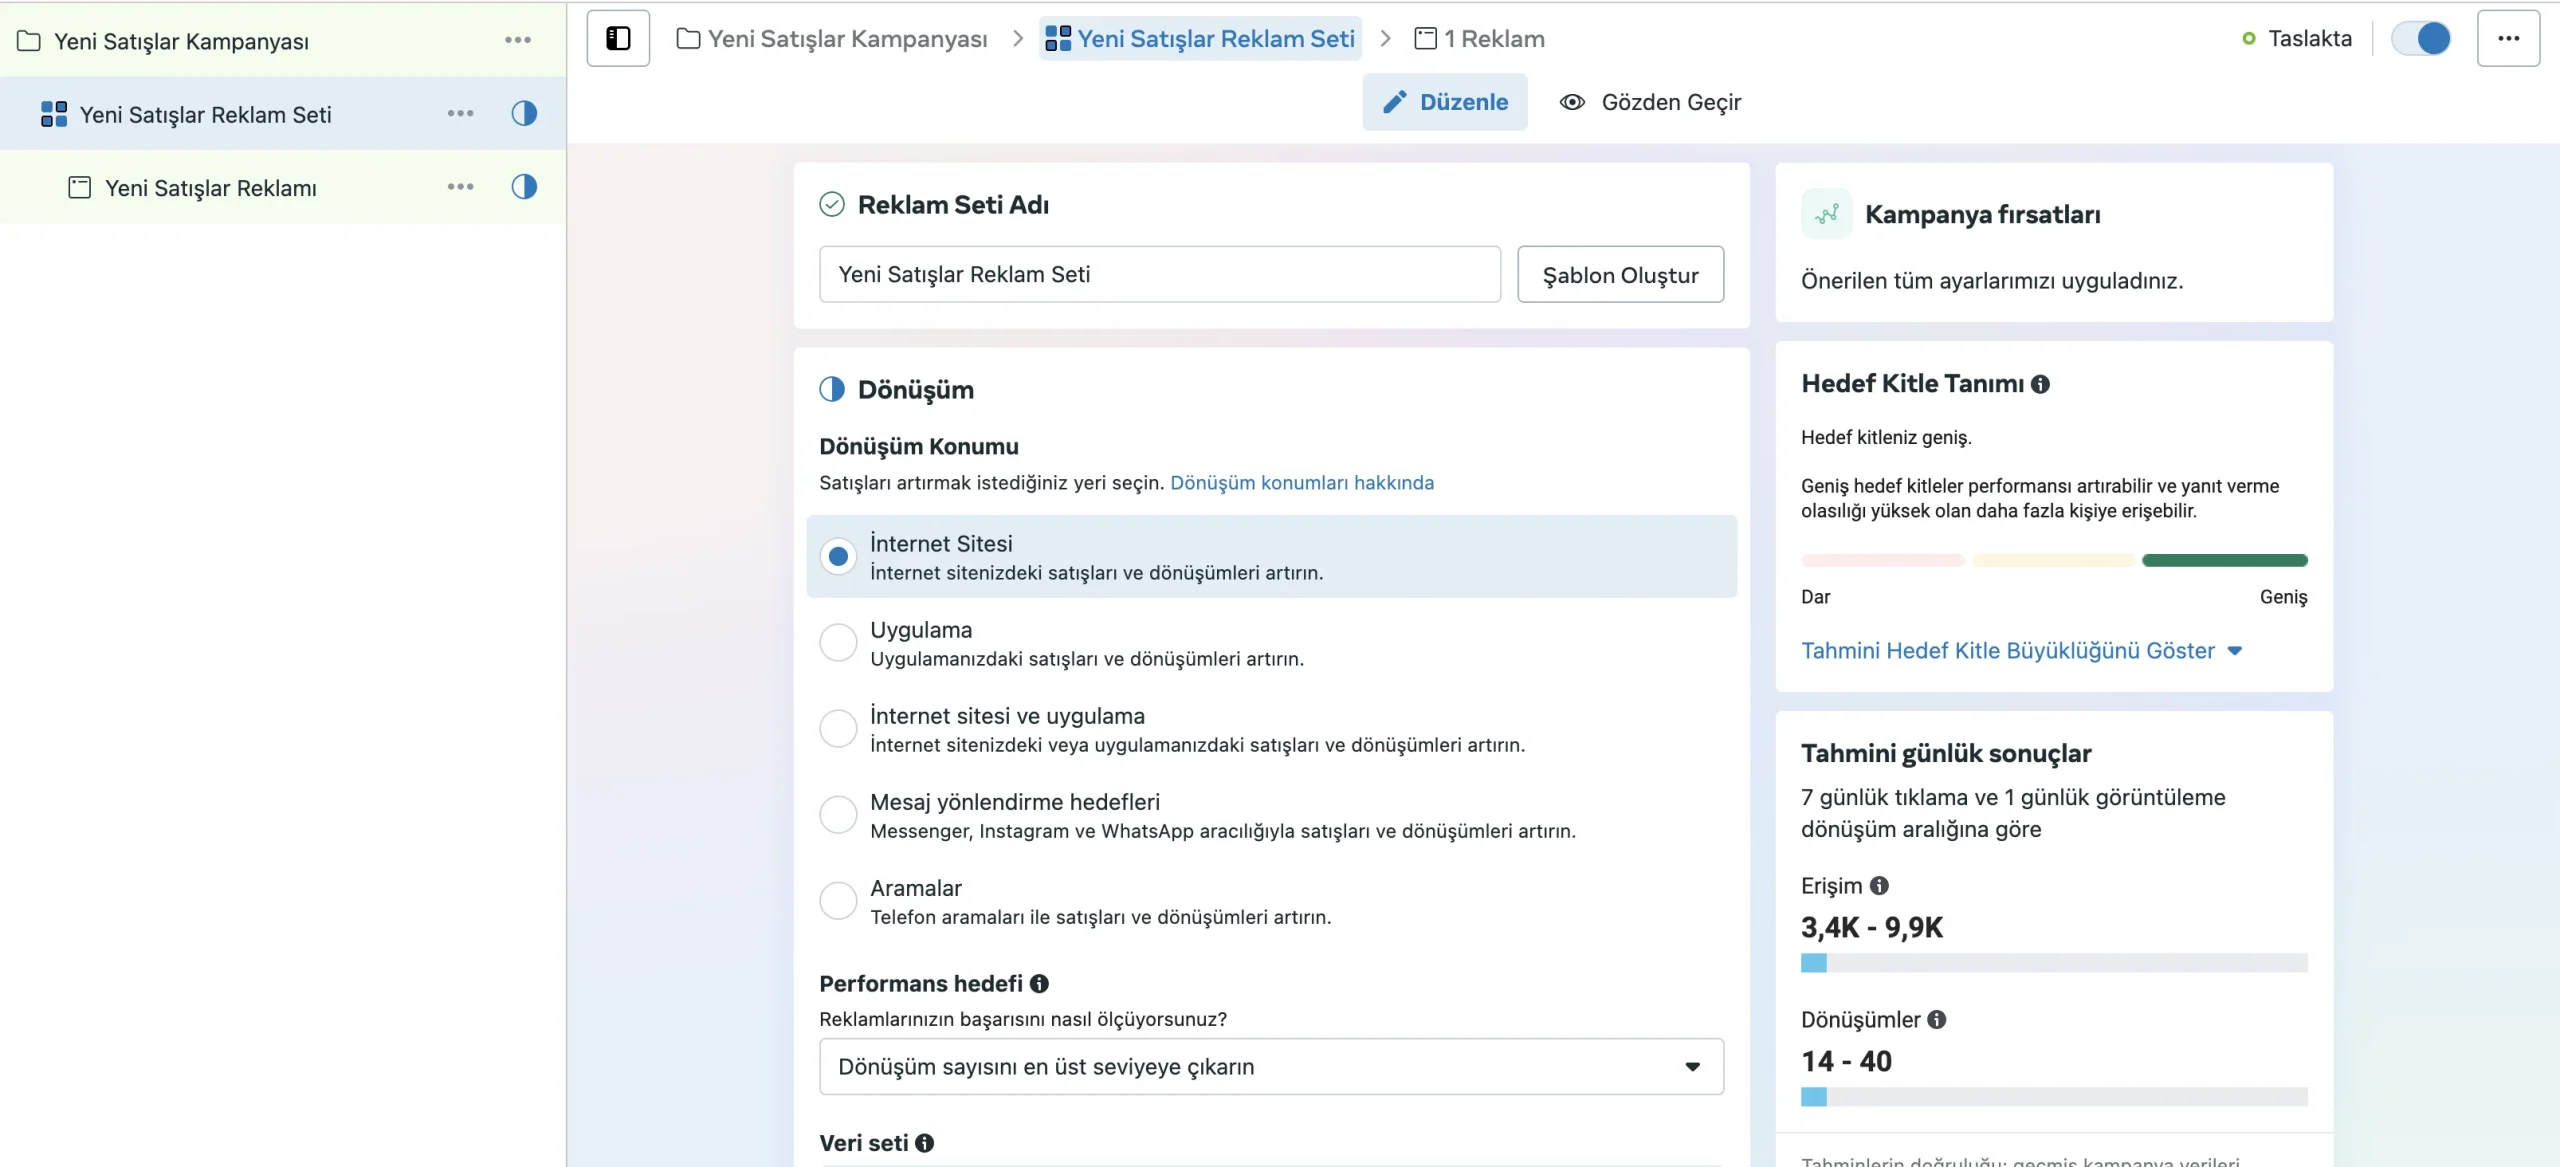Click the Dönüşümler estimate progress bar
Viewport: 2560px width, 1167px height.
pos(2054,1097)
